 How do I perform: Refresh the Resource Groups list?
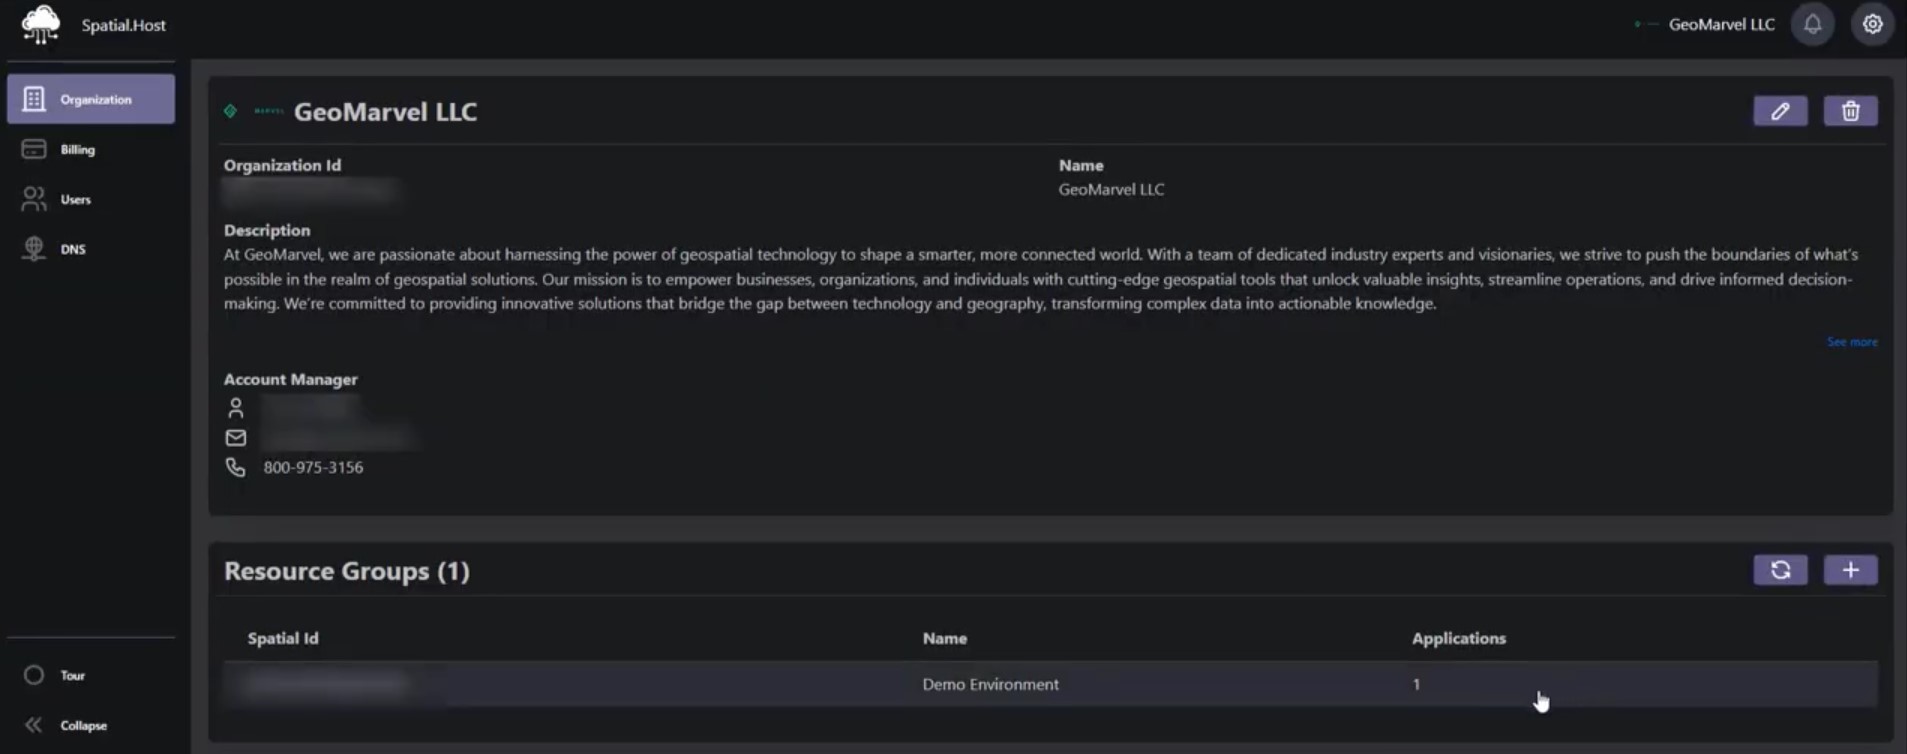[1780, 570]
